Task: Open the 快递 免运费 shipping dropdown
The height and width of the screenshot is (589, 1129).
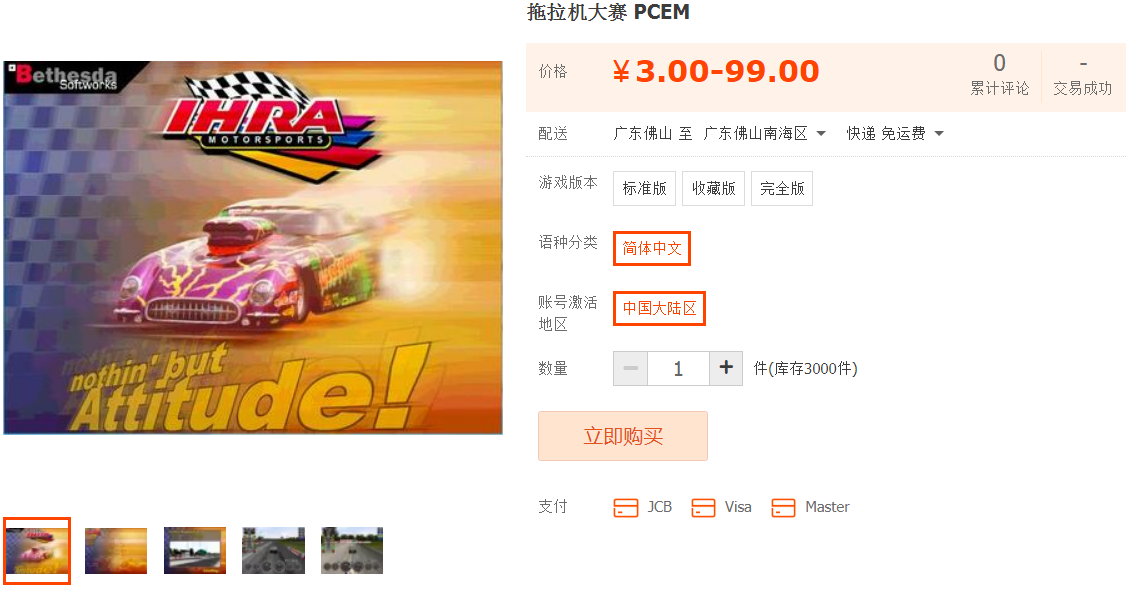Action: [894, 134]
